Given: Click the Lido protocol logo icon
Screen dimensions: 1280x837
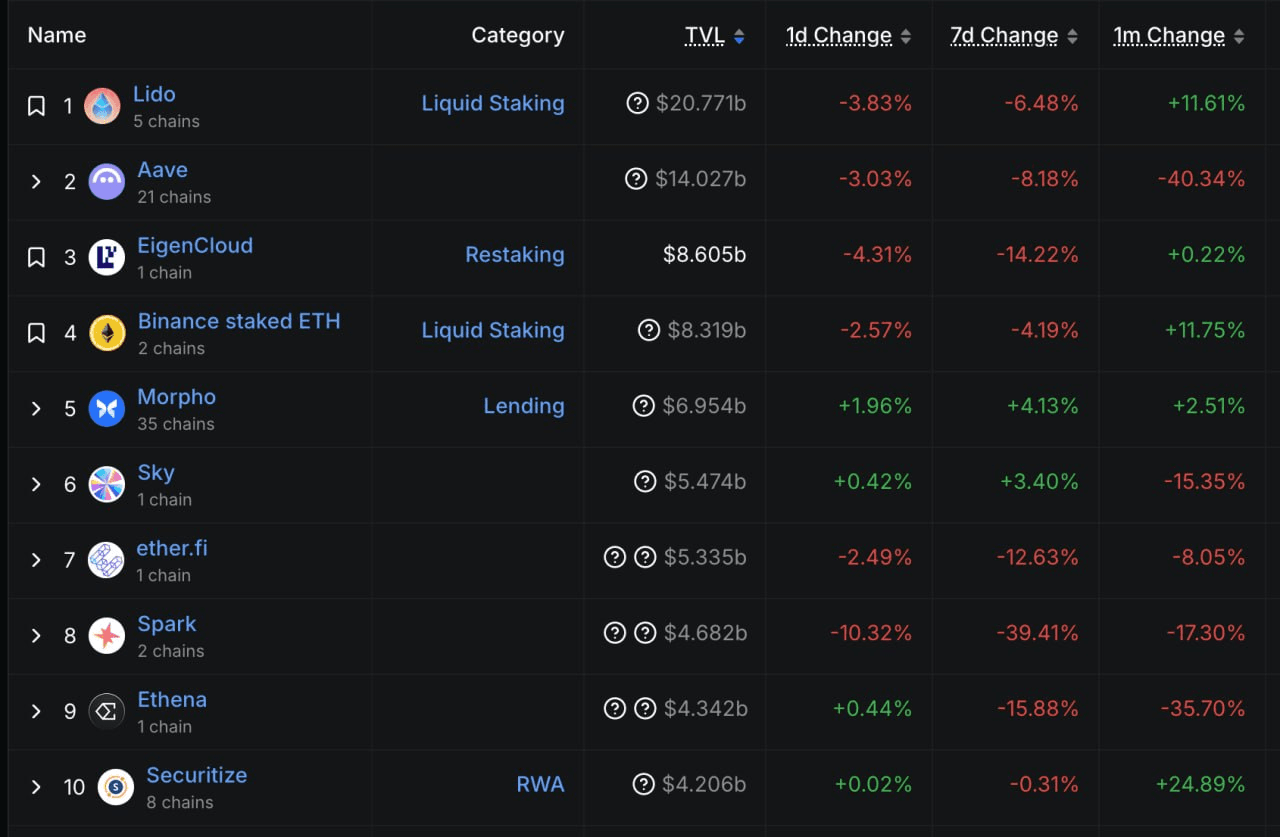Looking at the screenshot, I should pos(102,106).
